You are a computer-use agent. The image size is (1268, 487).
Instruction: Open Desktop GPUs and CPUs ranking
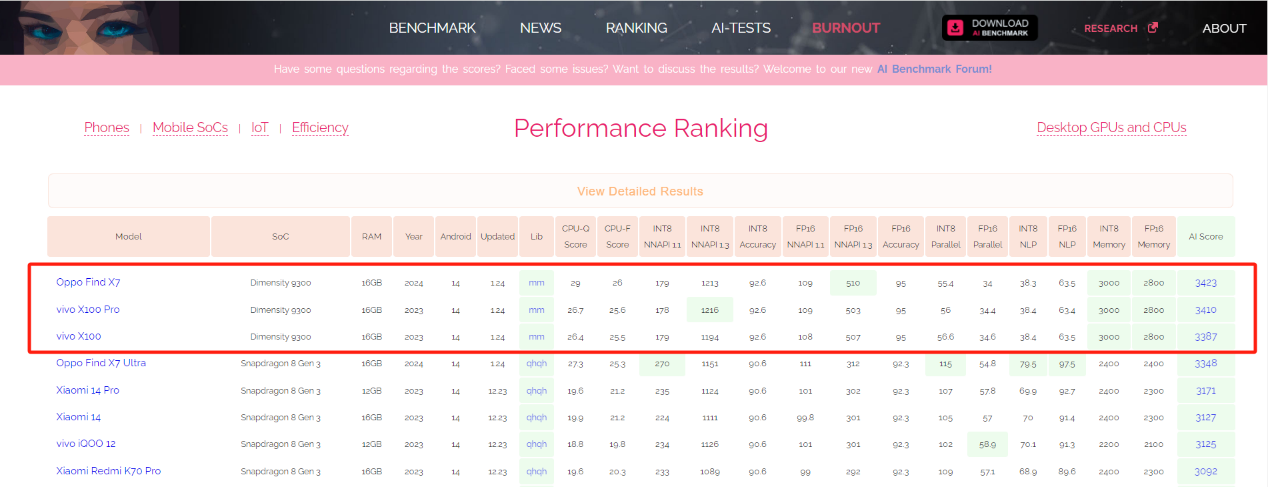1111,128
